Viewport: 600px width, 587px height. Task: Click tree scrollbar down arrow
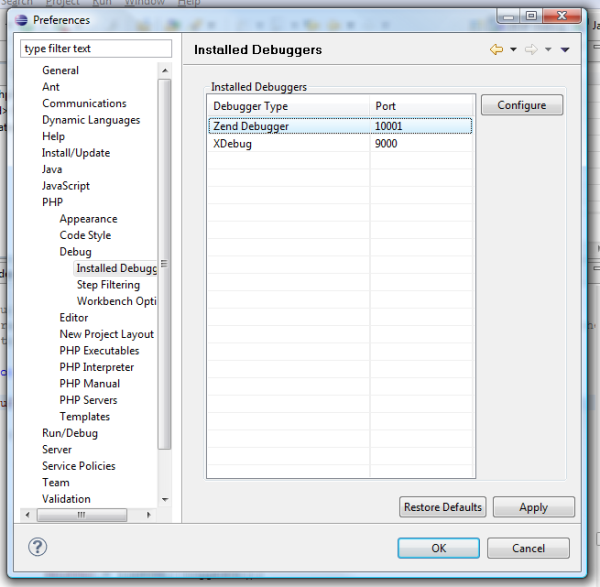(x=165, y=499)
